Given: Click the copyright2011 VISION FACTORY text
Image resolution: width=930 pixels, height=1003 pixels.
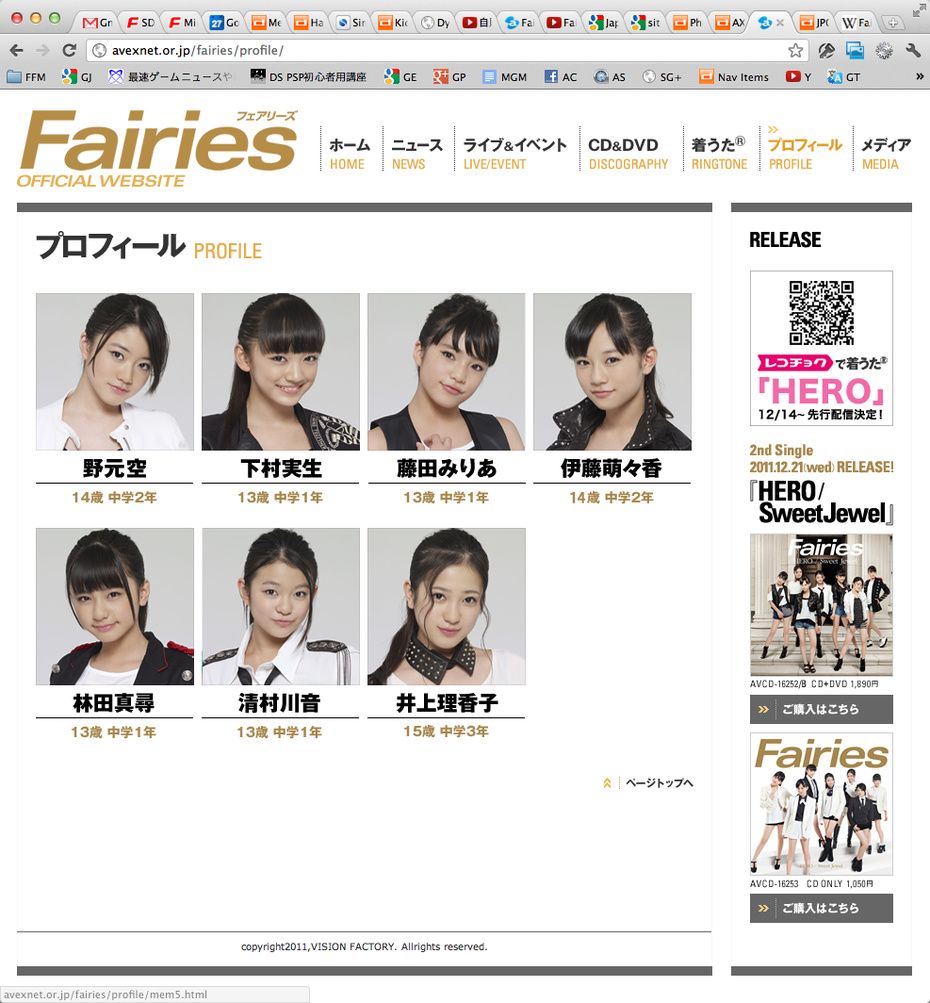Looking at the screenshot, I should [x=364, y=947].
